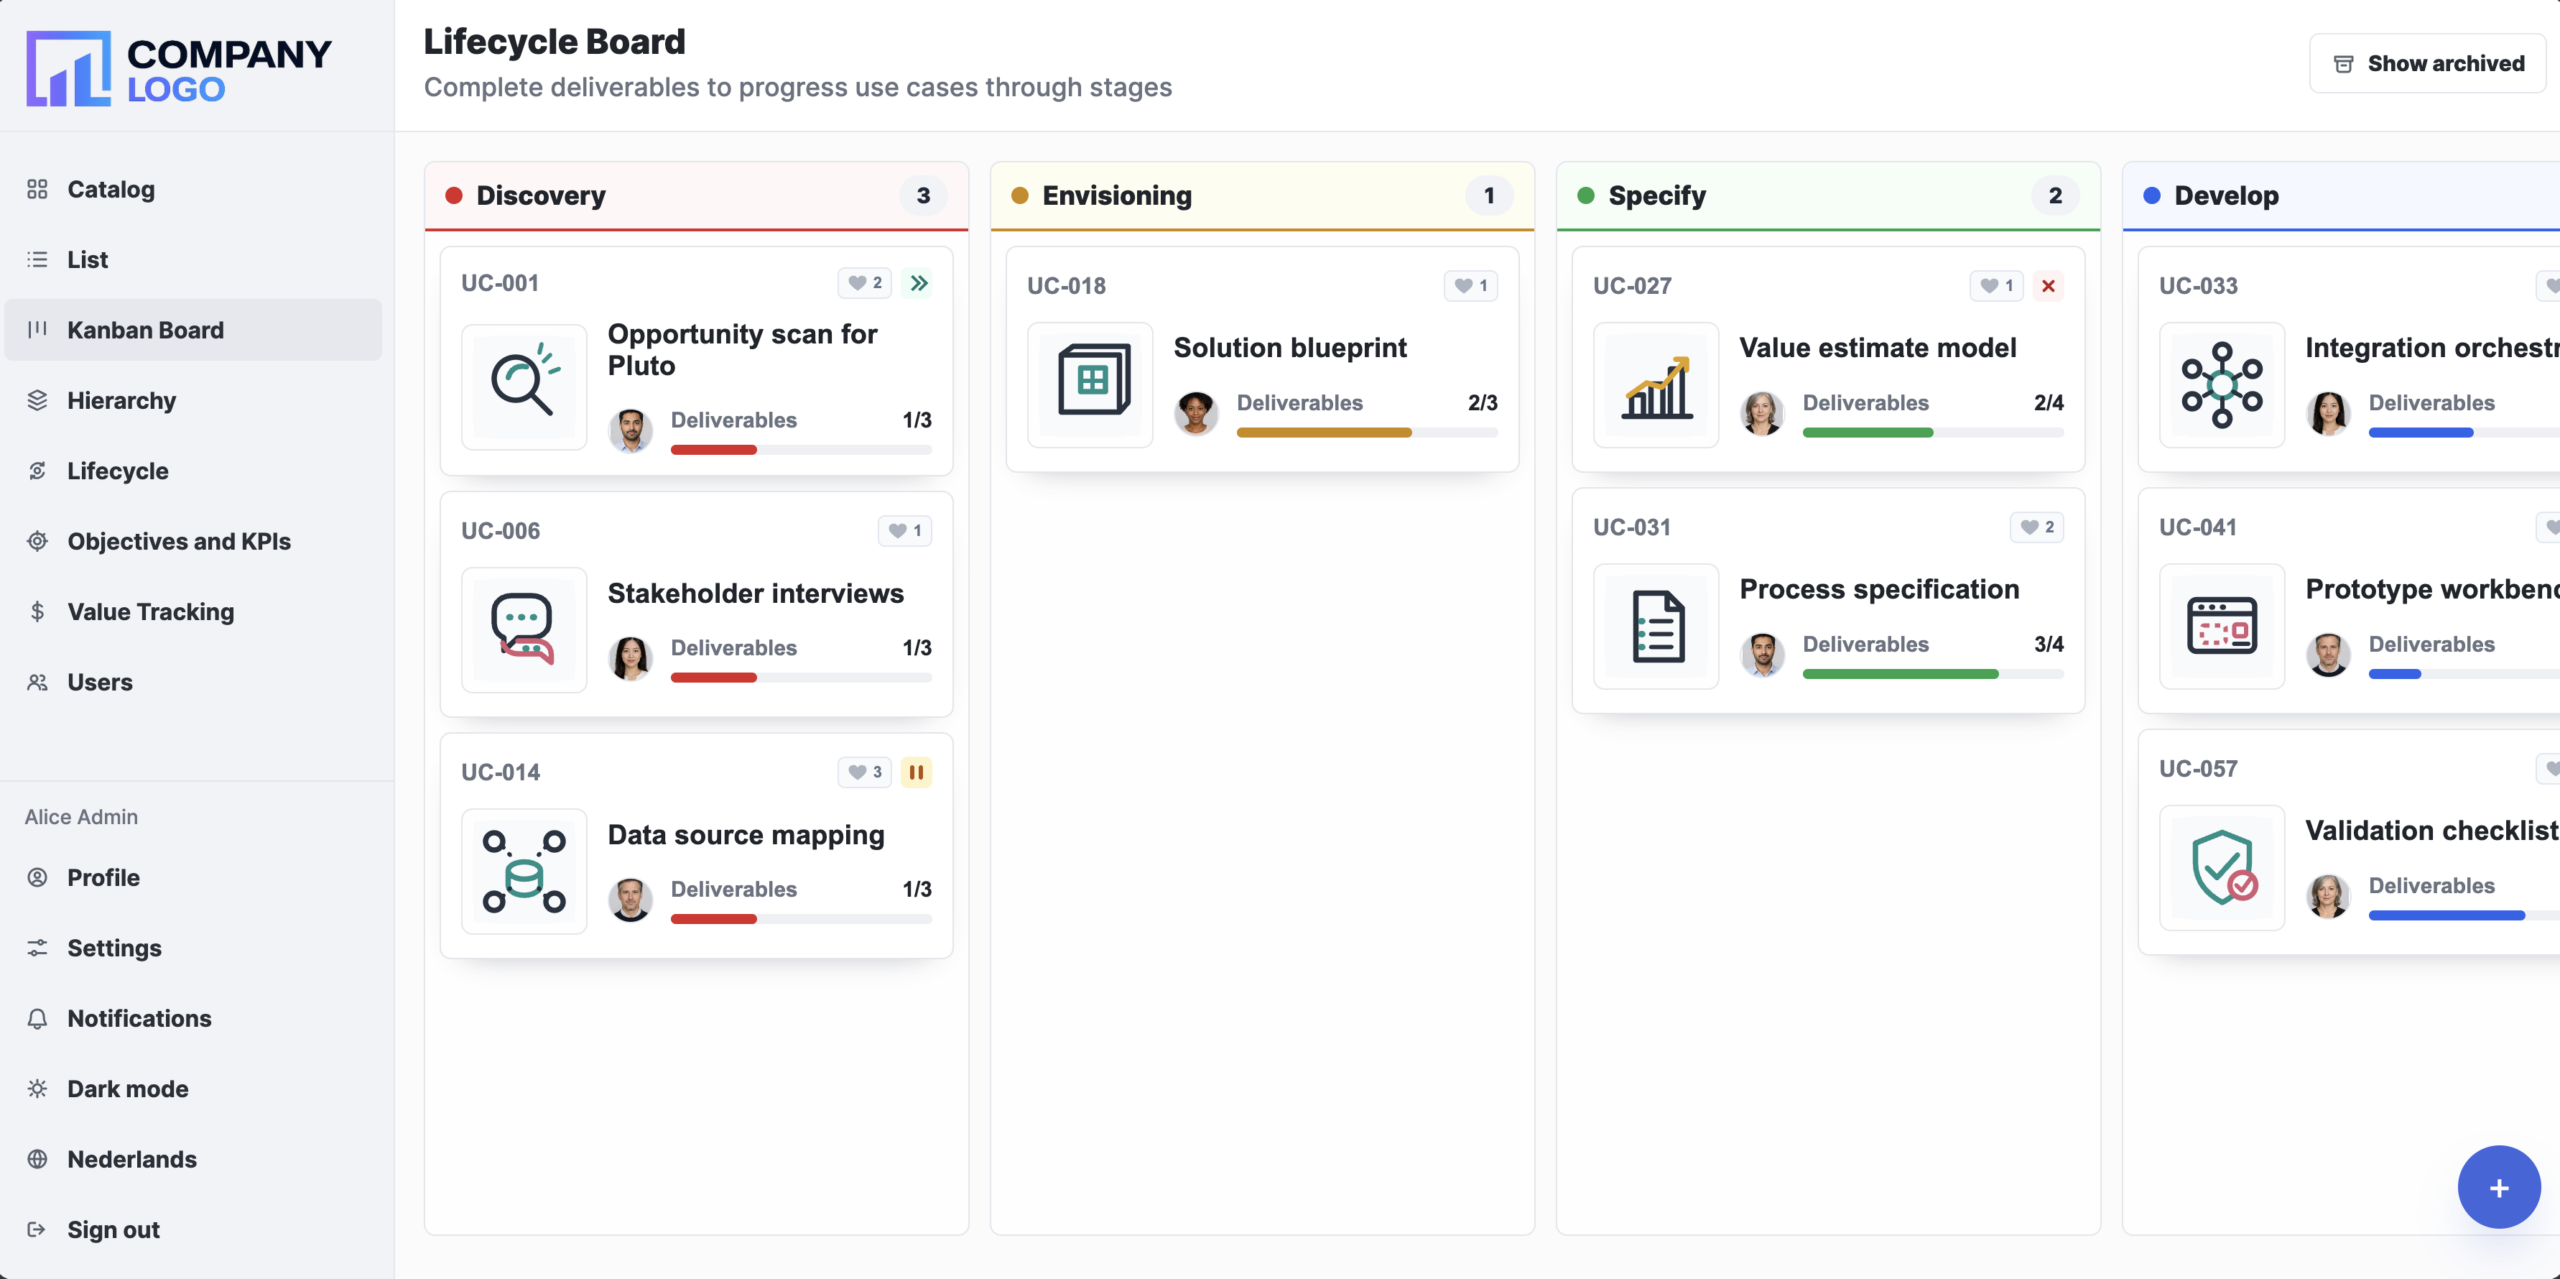The image size is (2560, 1279).
Task: Click the Develop column header
Action: (x=2341, y=196)
